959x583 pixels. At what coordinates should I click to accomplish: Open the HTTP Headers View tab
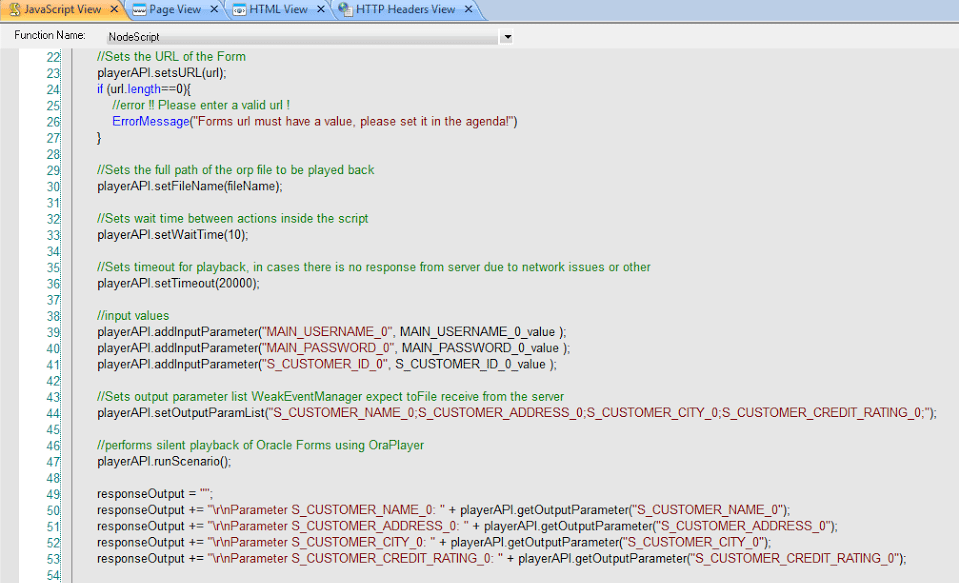point(405,10)
